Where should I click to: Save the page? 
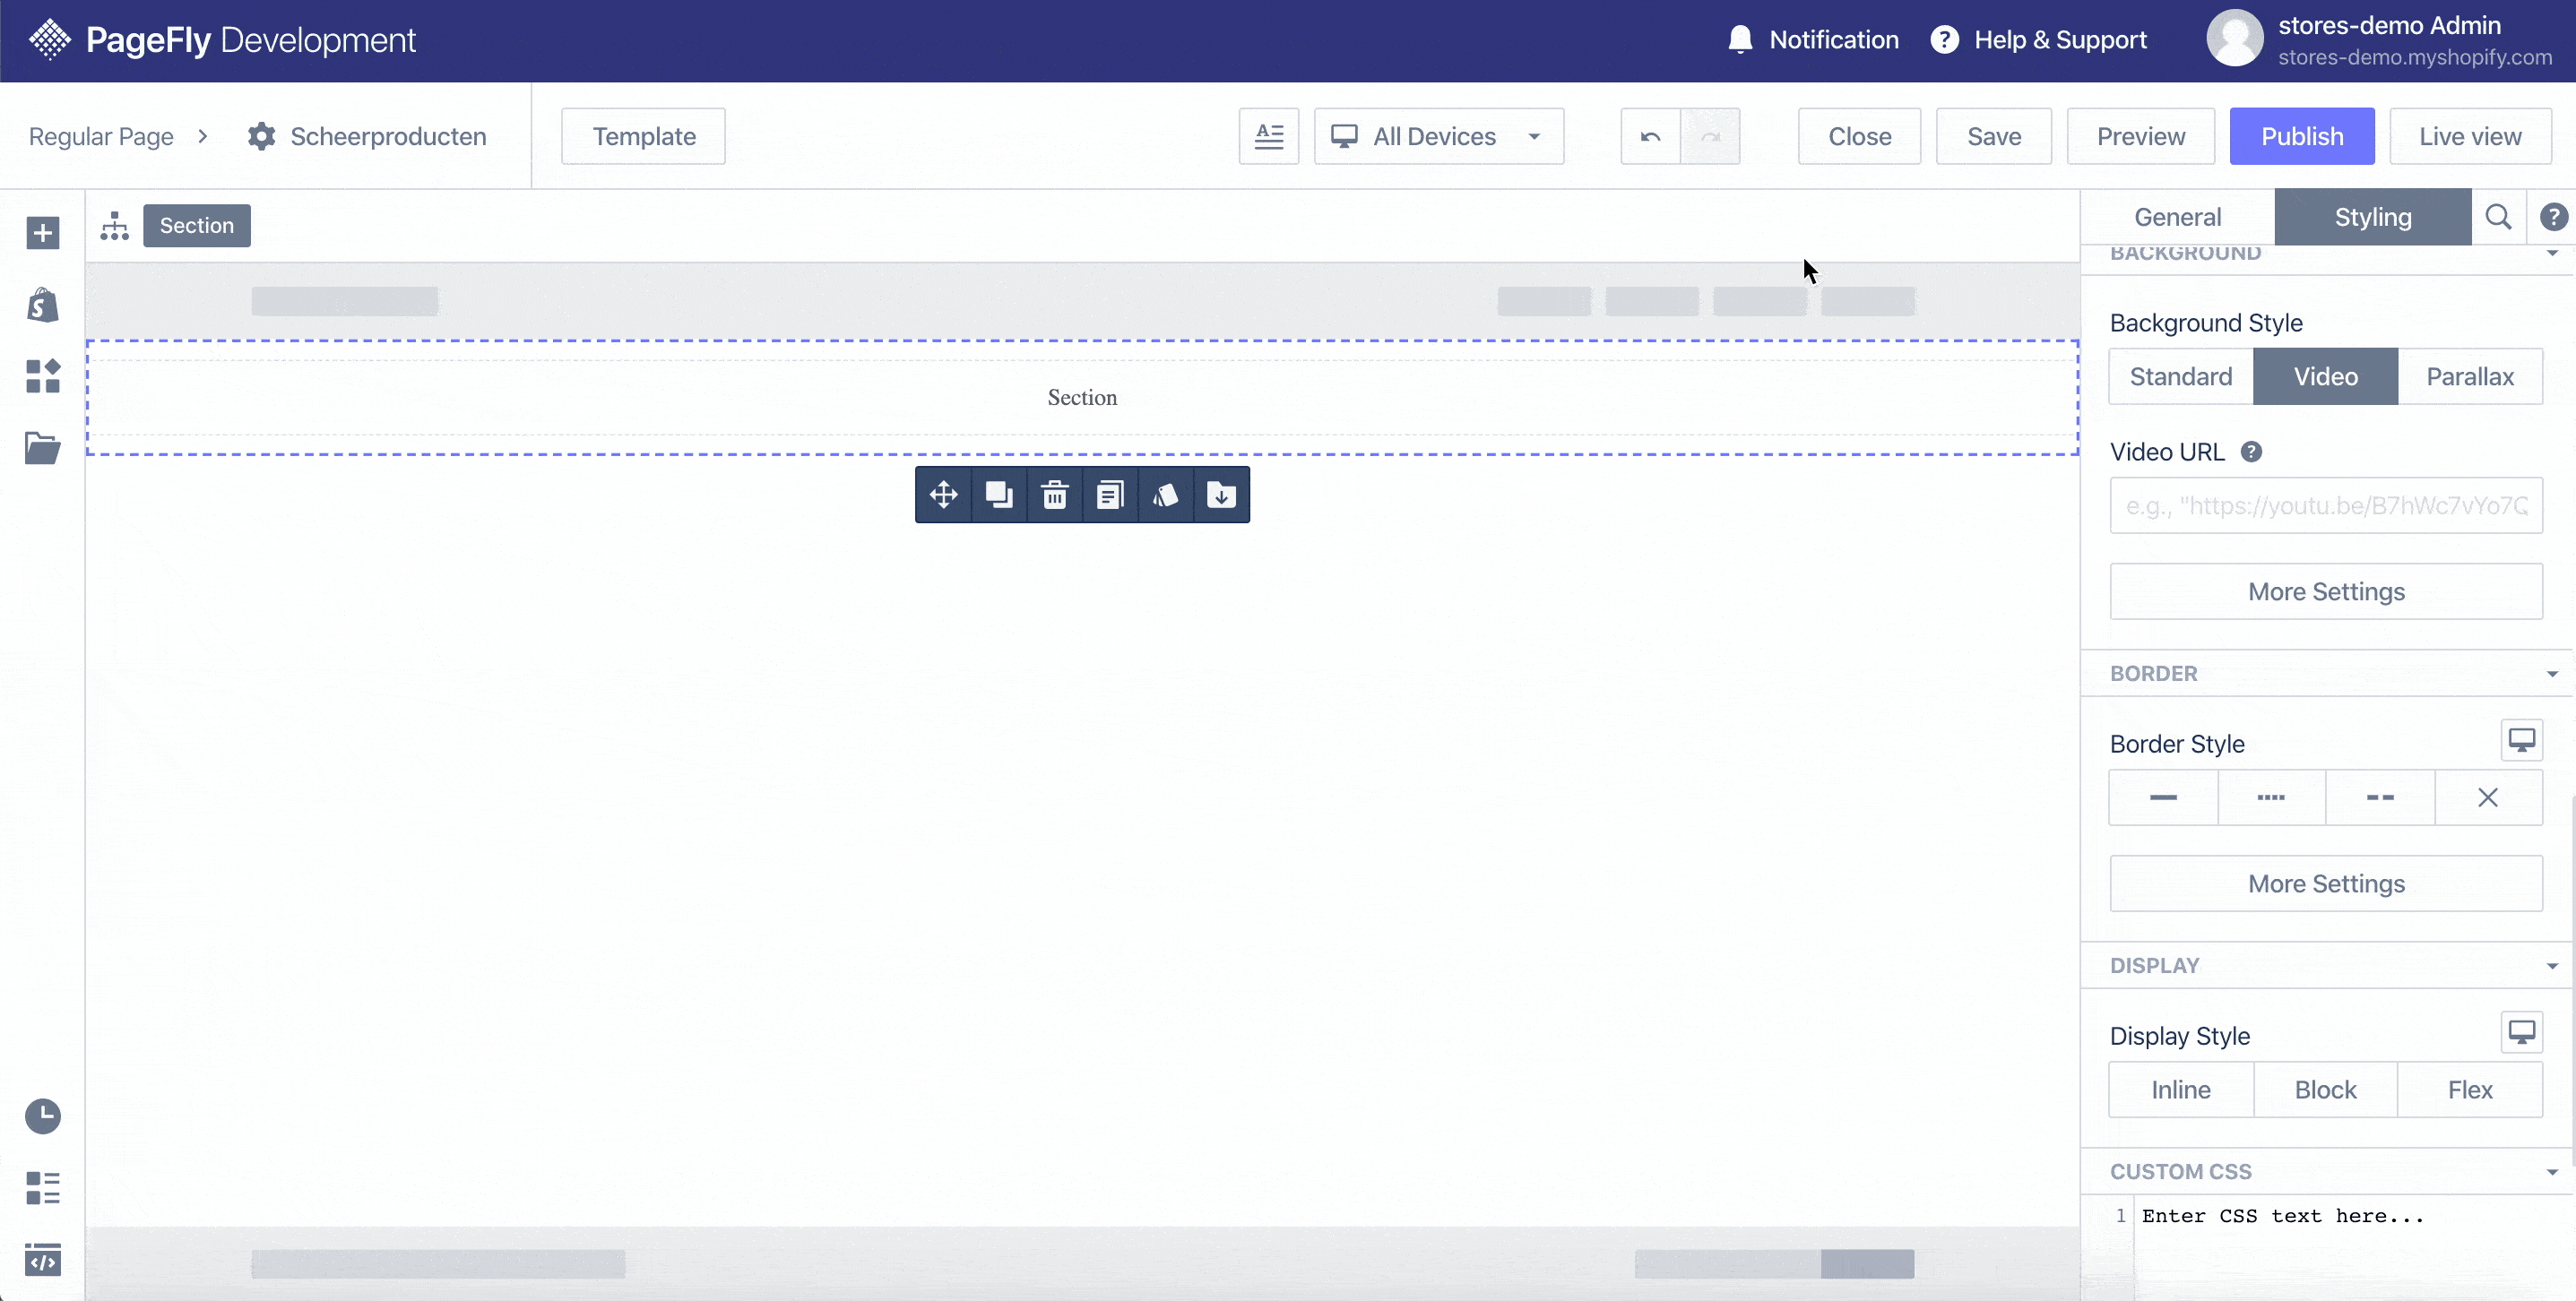pos(1993,136)
